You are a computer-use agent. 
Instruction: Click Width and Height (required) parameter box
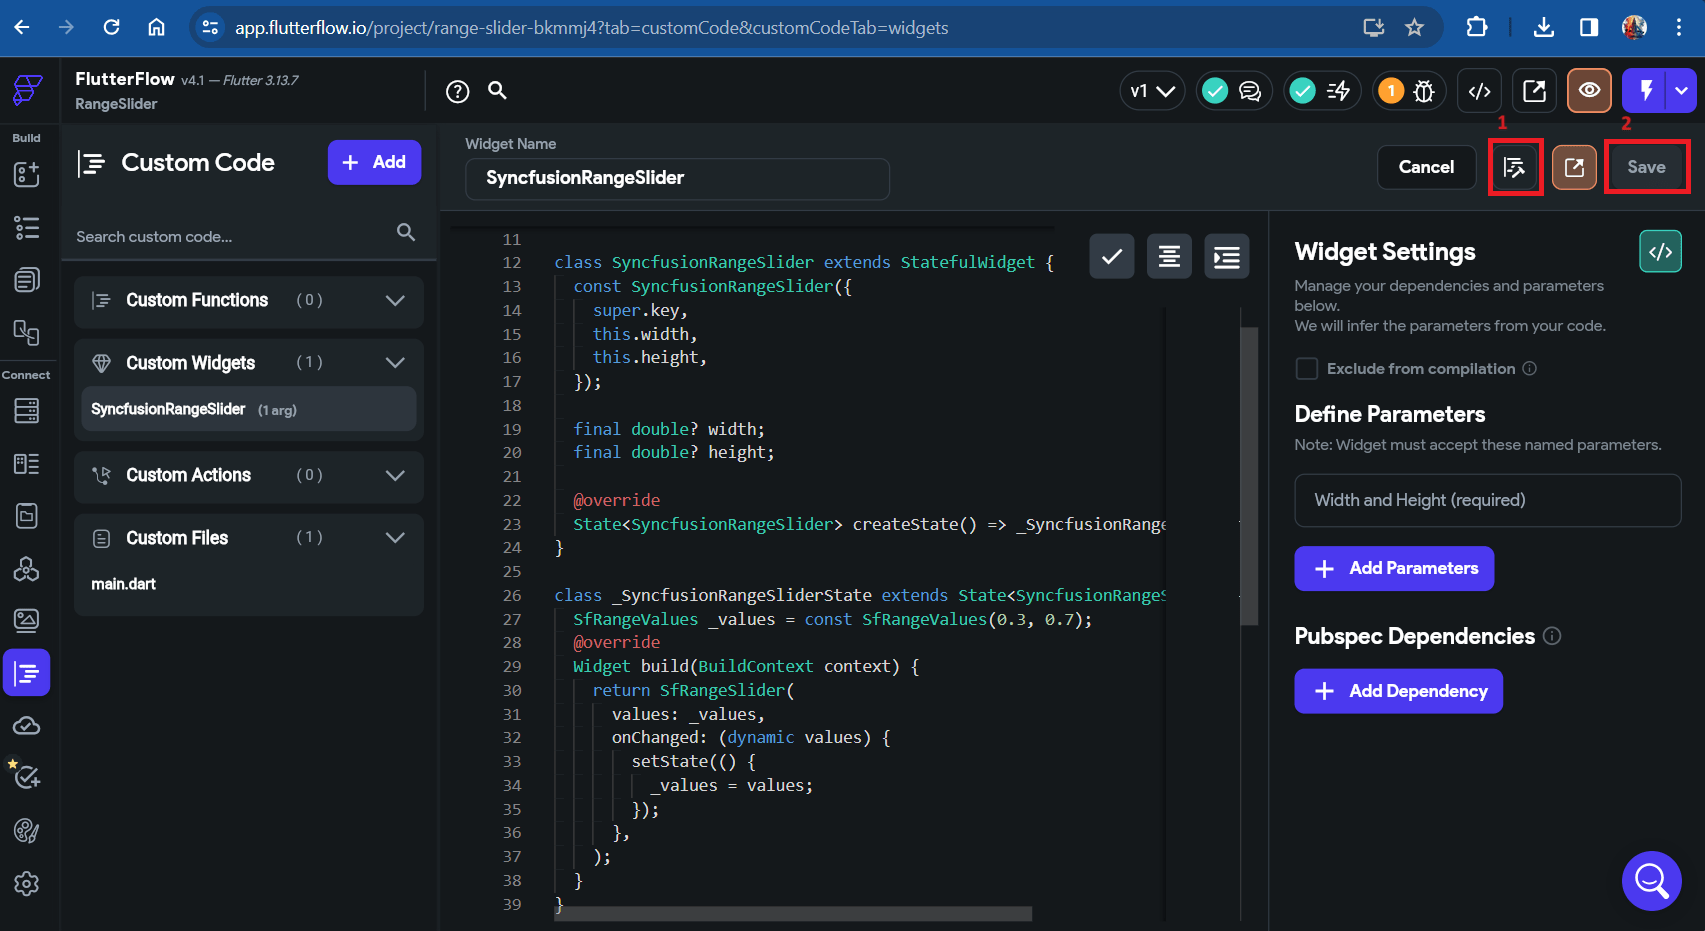pos(1487,500)
